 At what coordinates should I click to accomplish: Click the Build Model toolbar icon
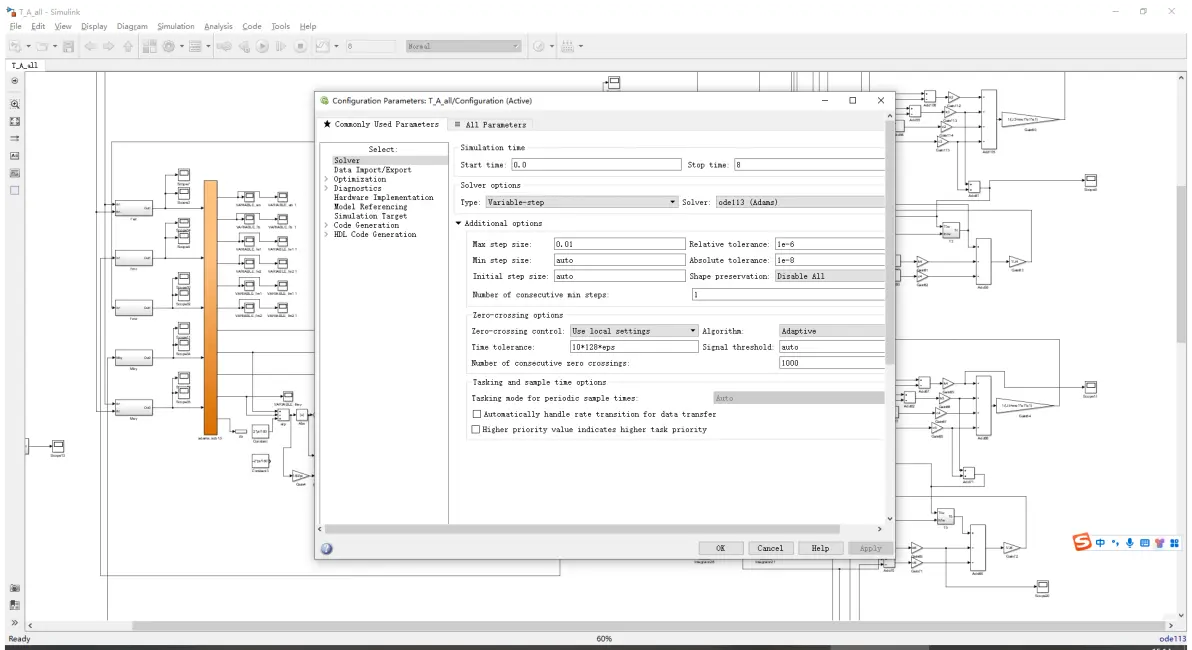click(567, 46)
